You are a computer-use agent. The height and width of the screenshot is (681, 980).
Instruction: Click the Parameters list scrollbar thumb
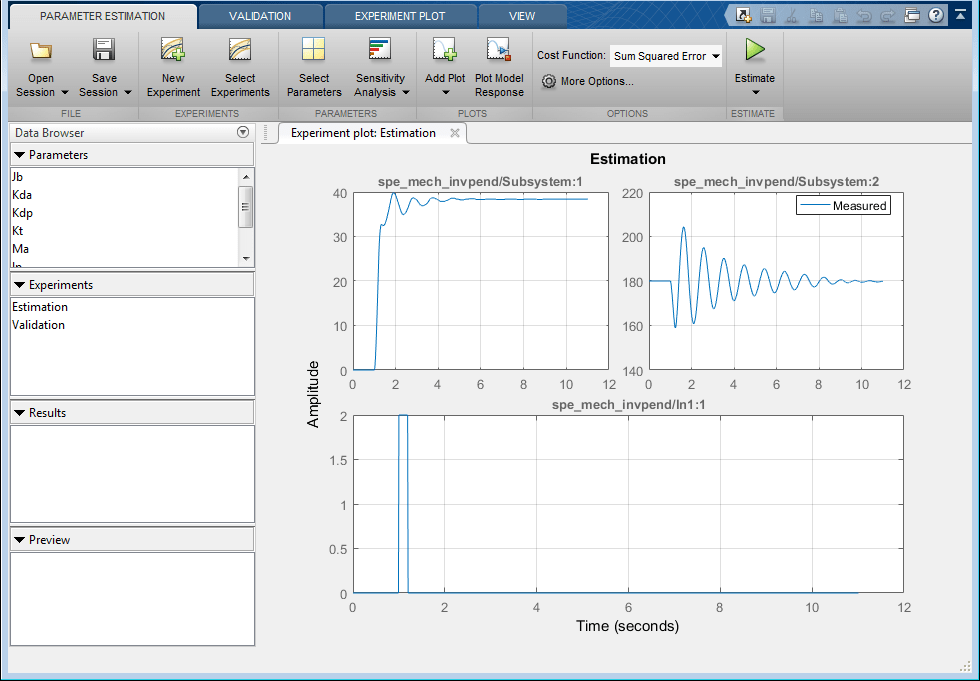(246, 207)
